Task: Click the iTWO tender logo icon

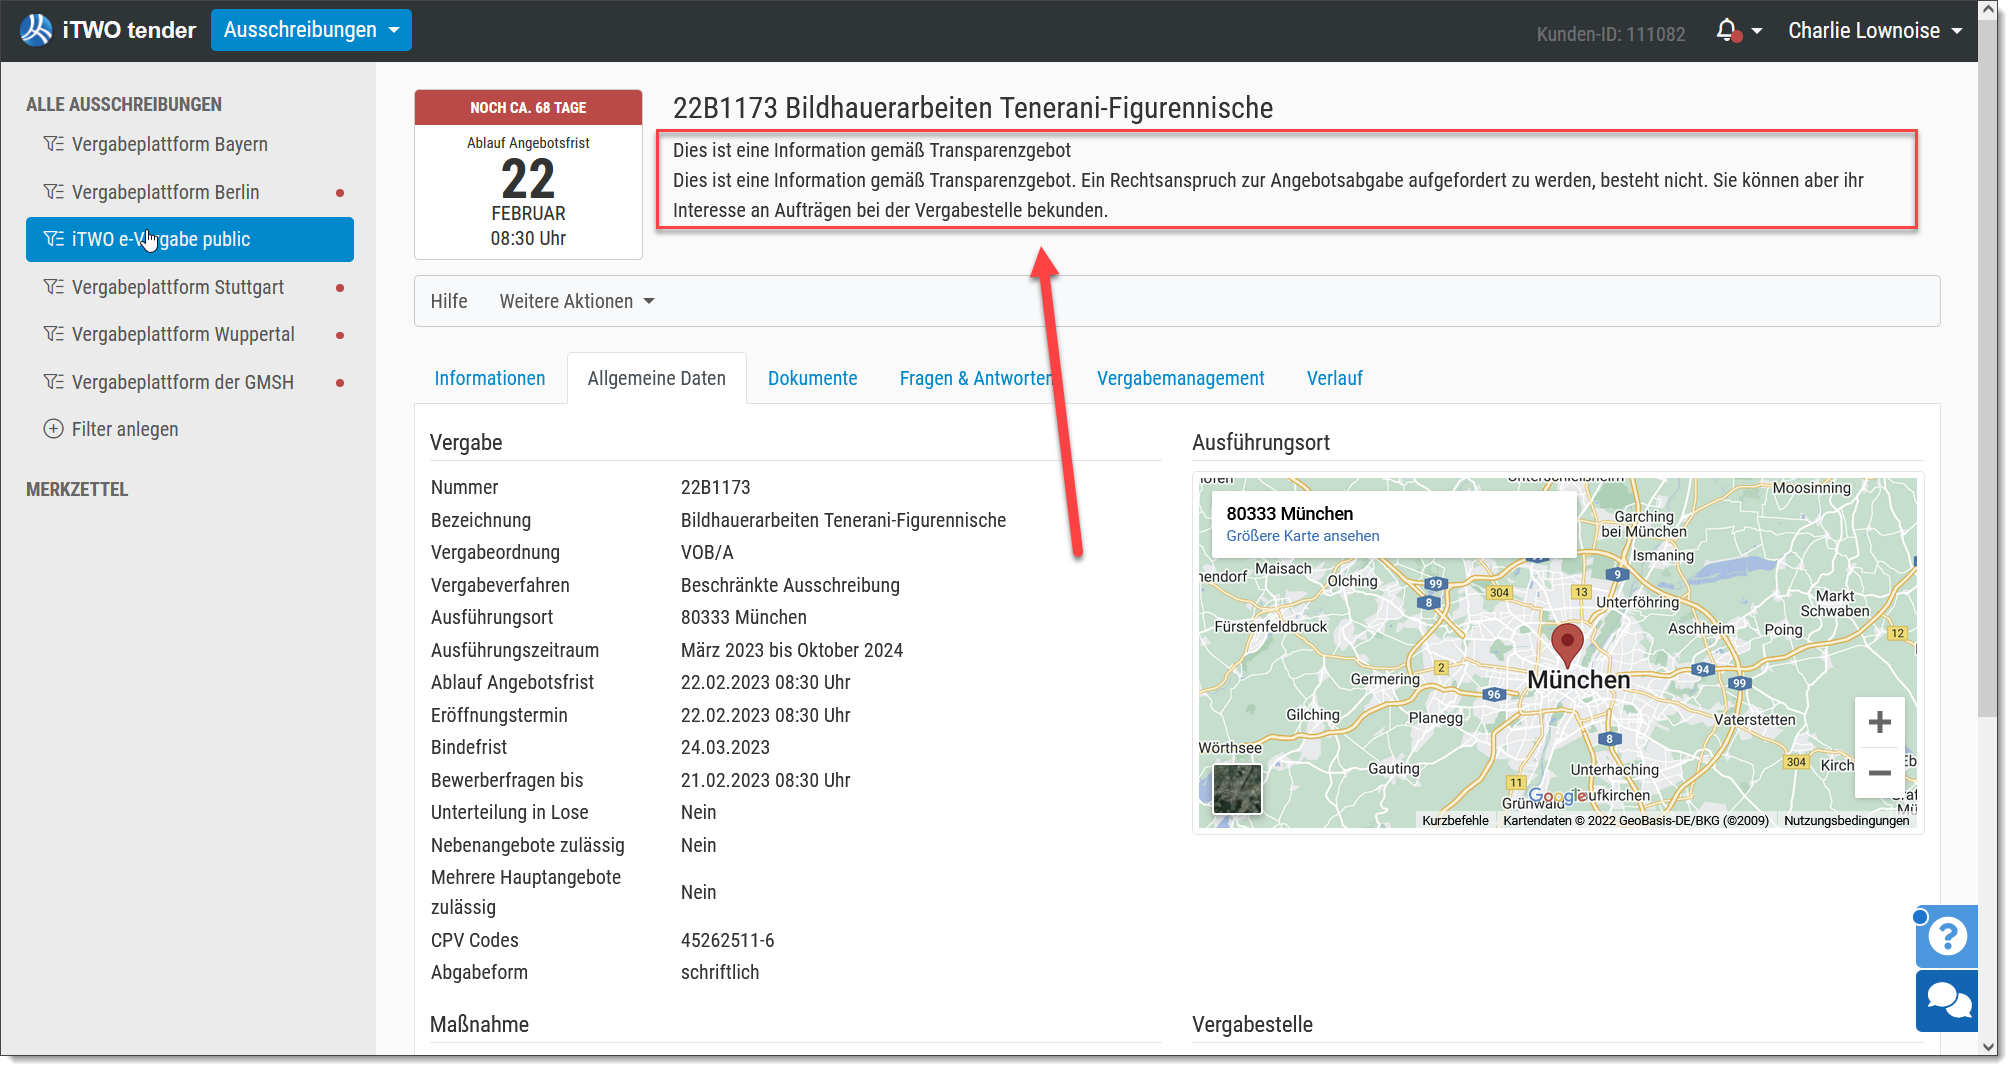Action: pos(37,30)
